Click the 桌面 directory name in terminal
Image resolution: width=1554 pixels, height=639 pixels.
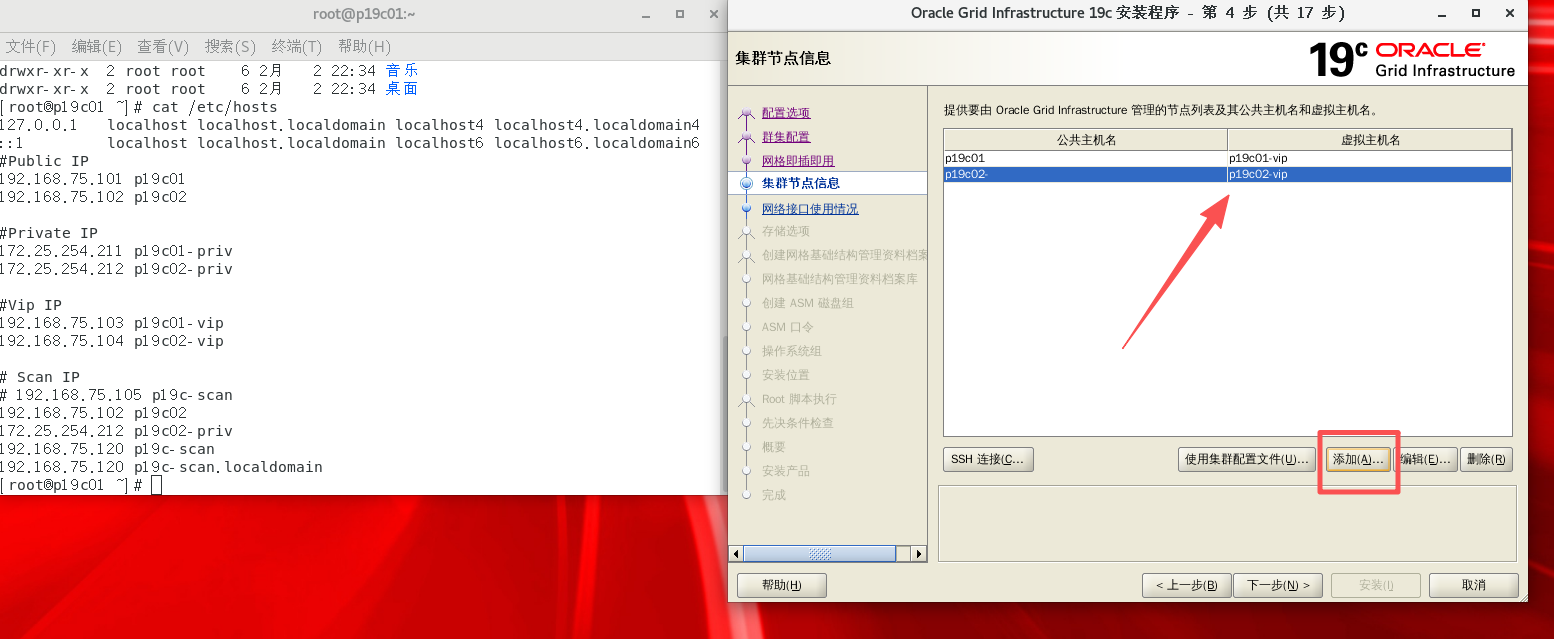tap(402, 89)
